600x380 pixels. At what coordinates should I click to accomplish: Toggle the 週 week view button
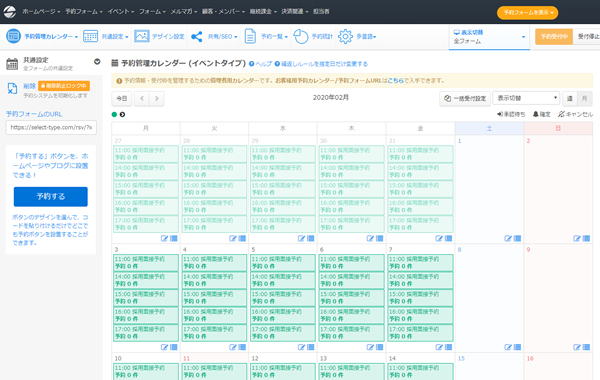[569, 98]
